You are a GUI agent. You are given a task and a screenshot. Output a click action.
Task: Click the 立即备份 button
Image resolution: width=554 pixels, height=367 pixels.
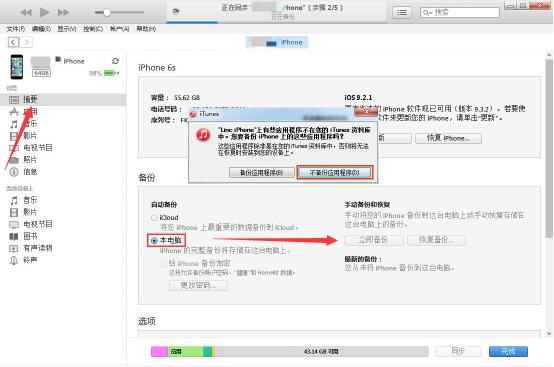(374, 240)
